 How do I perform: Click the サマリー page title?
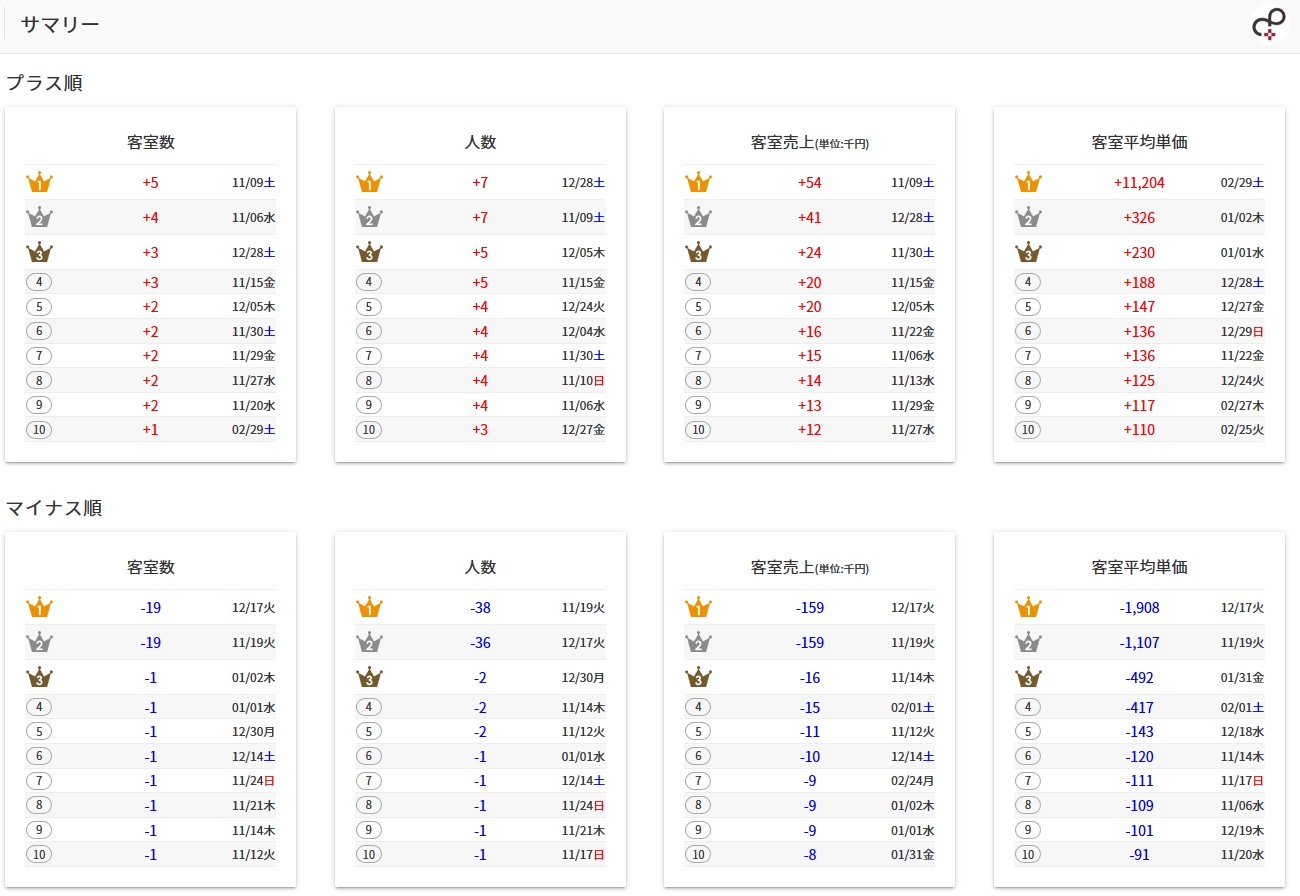[x=60, y=25]
